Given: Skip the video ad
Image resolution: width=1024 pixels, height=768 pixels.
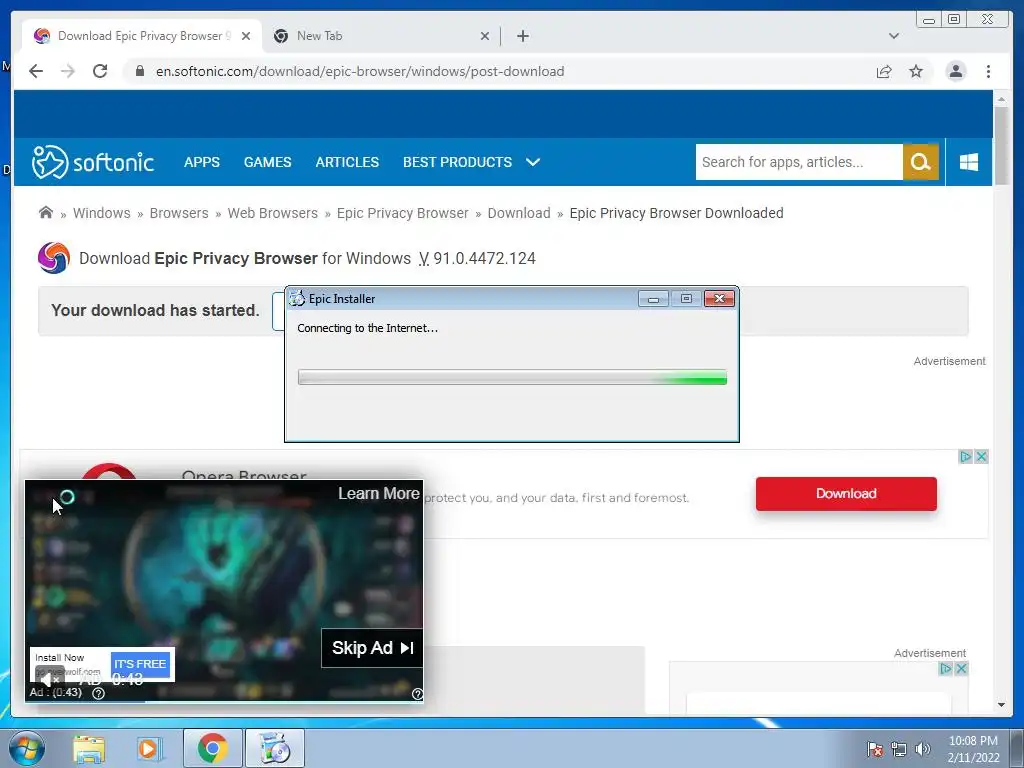Looking at the screenshot, I should tap(372, 648).
